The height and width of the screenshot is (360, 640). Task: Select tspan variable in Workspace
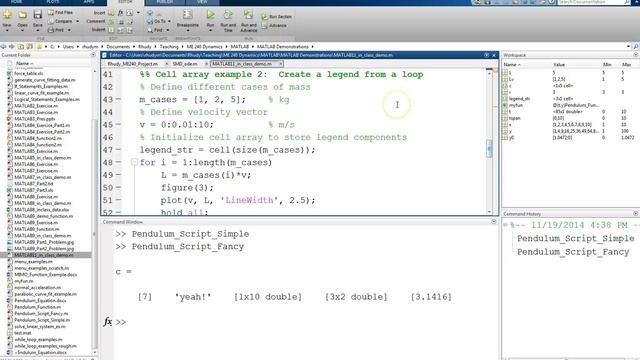point(515,118)
